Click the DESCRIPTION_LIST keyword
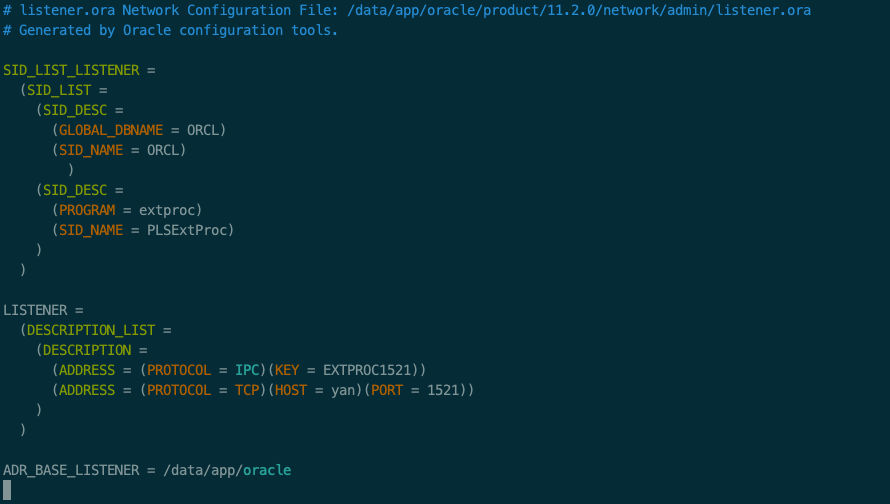This screenshot has height=504, width=890. [x=91, y=330]
